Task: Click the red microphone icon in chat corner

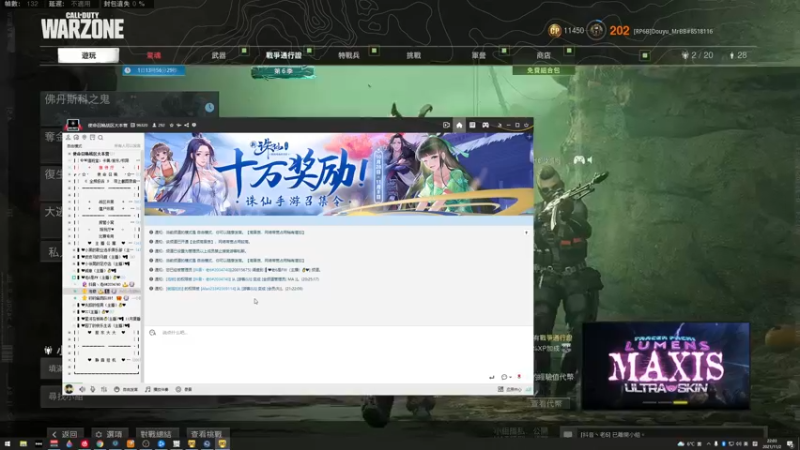Action: (x=519, y=377)
